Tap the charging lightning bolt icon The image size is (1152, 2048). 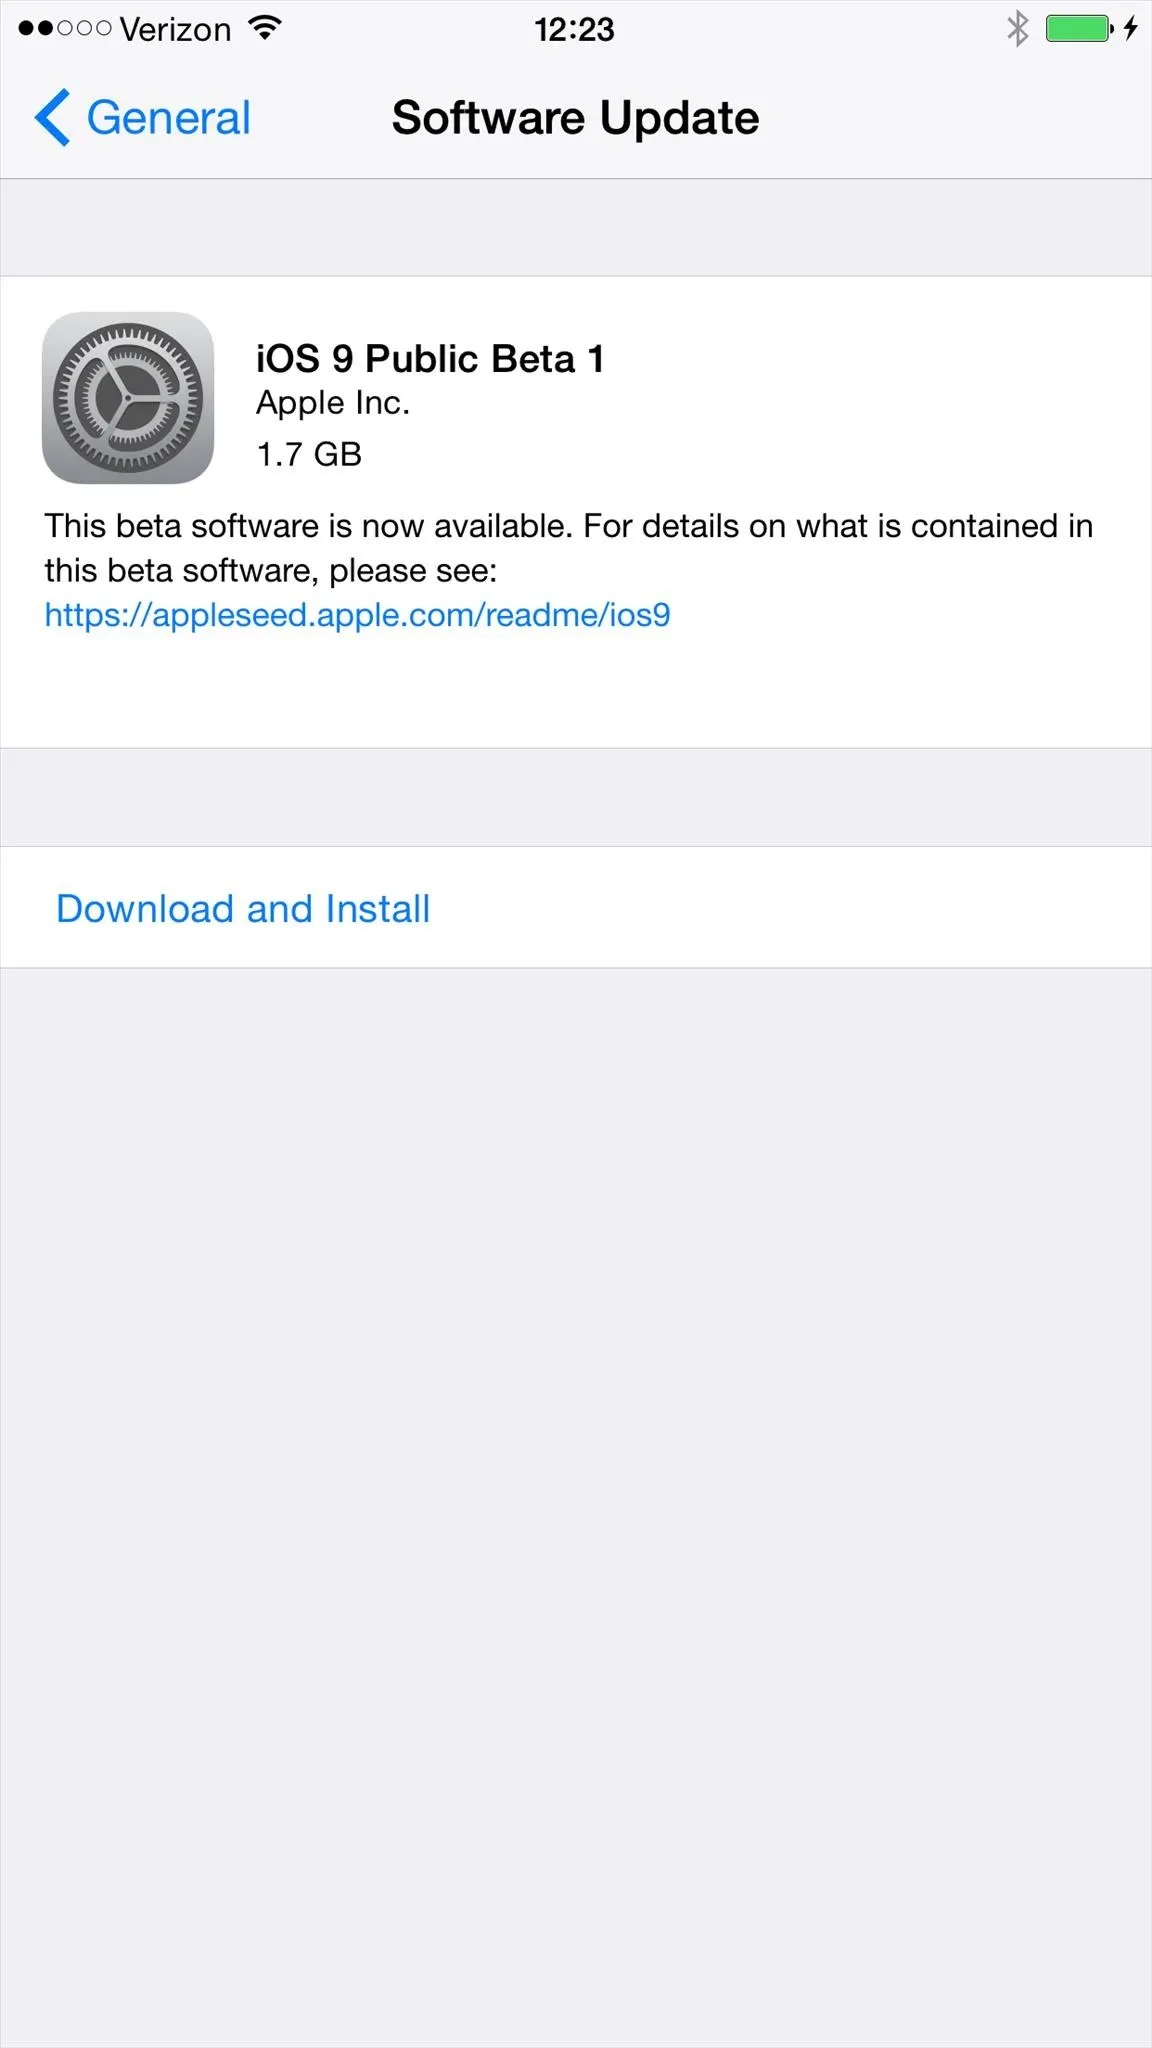[x=1131, y=28]
